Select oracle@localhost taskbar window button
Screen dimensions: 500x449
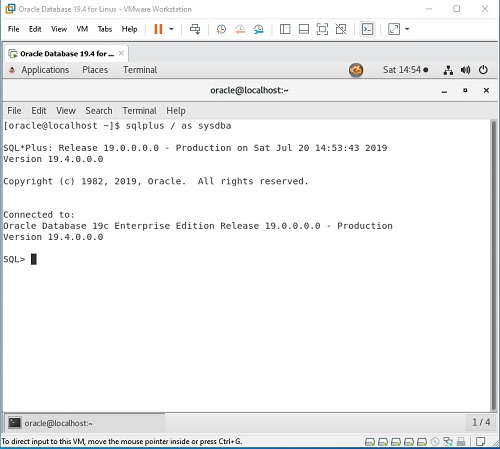coord(85,423)
